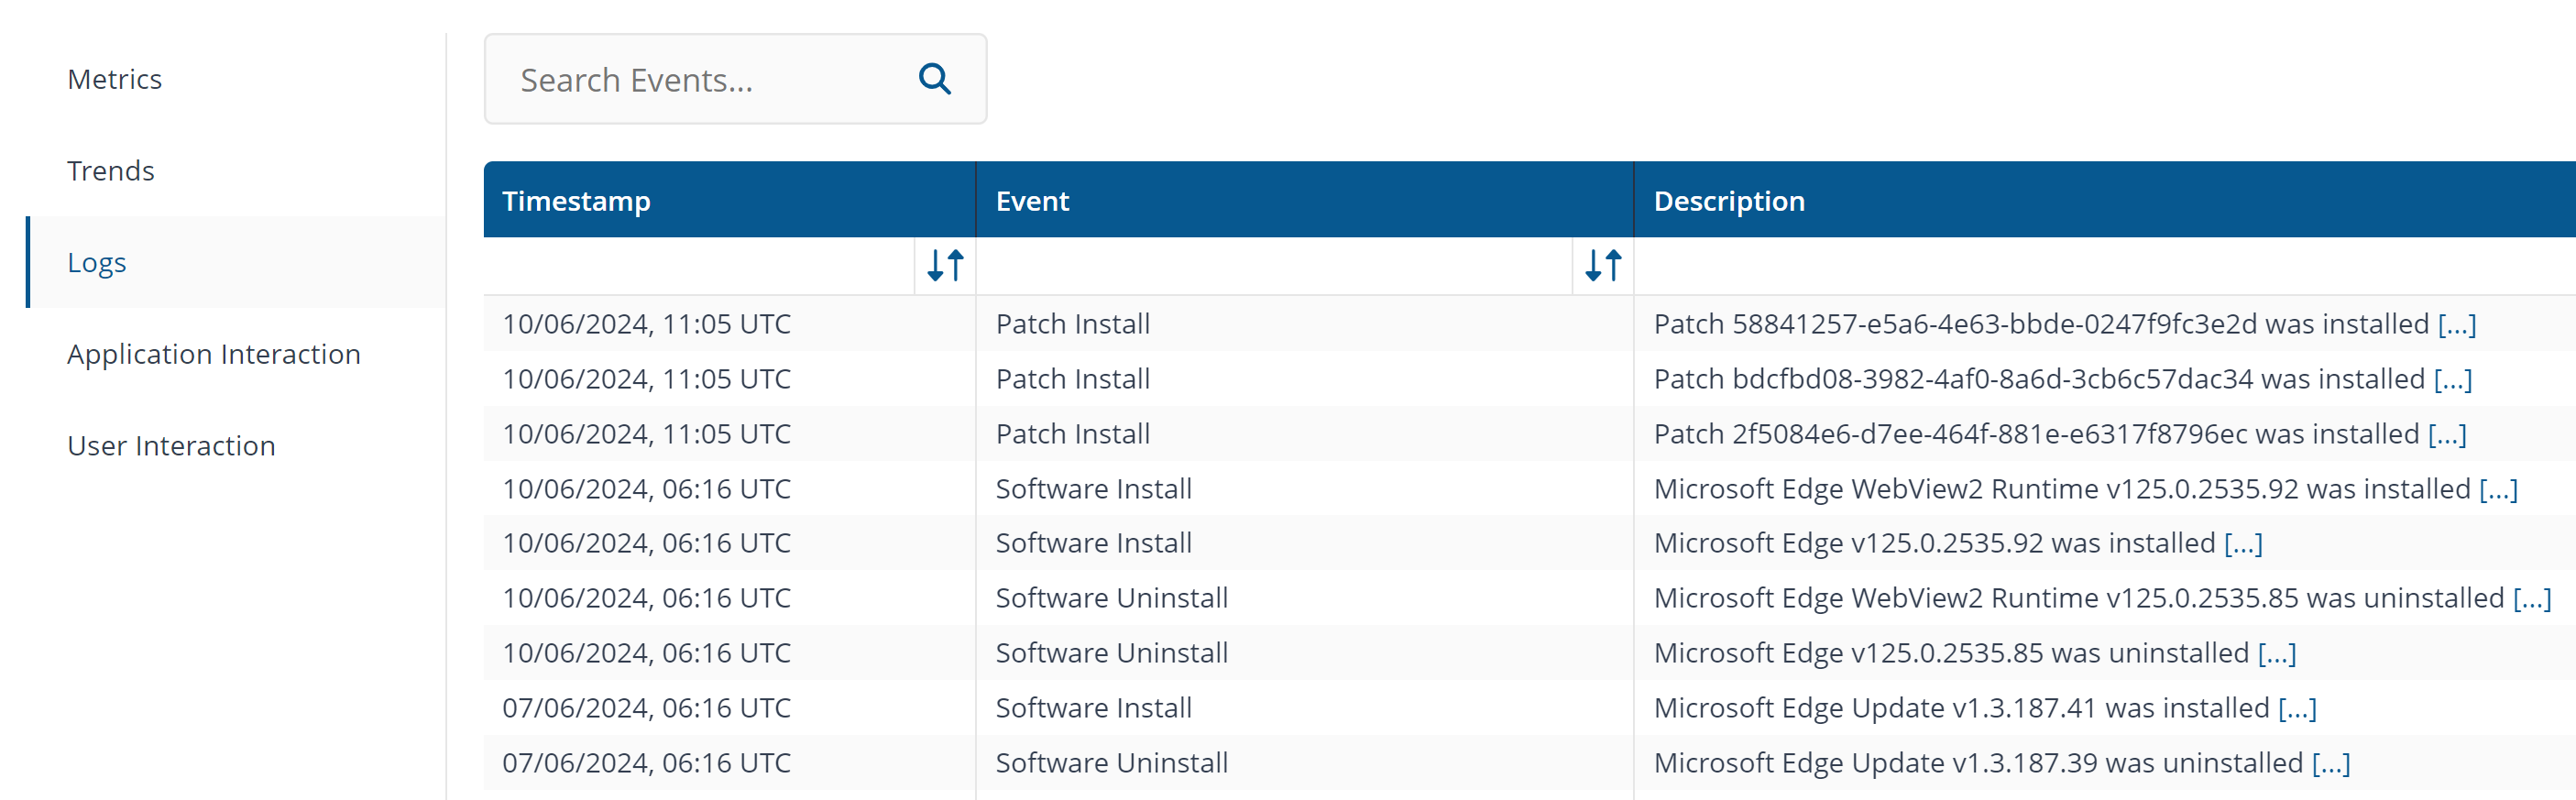Go to the User Interaction section
This screenshot has height=800, width=2576.
171,446
